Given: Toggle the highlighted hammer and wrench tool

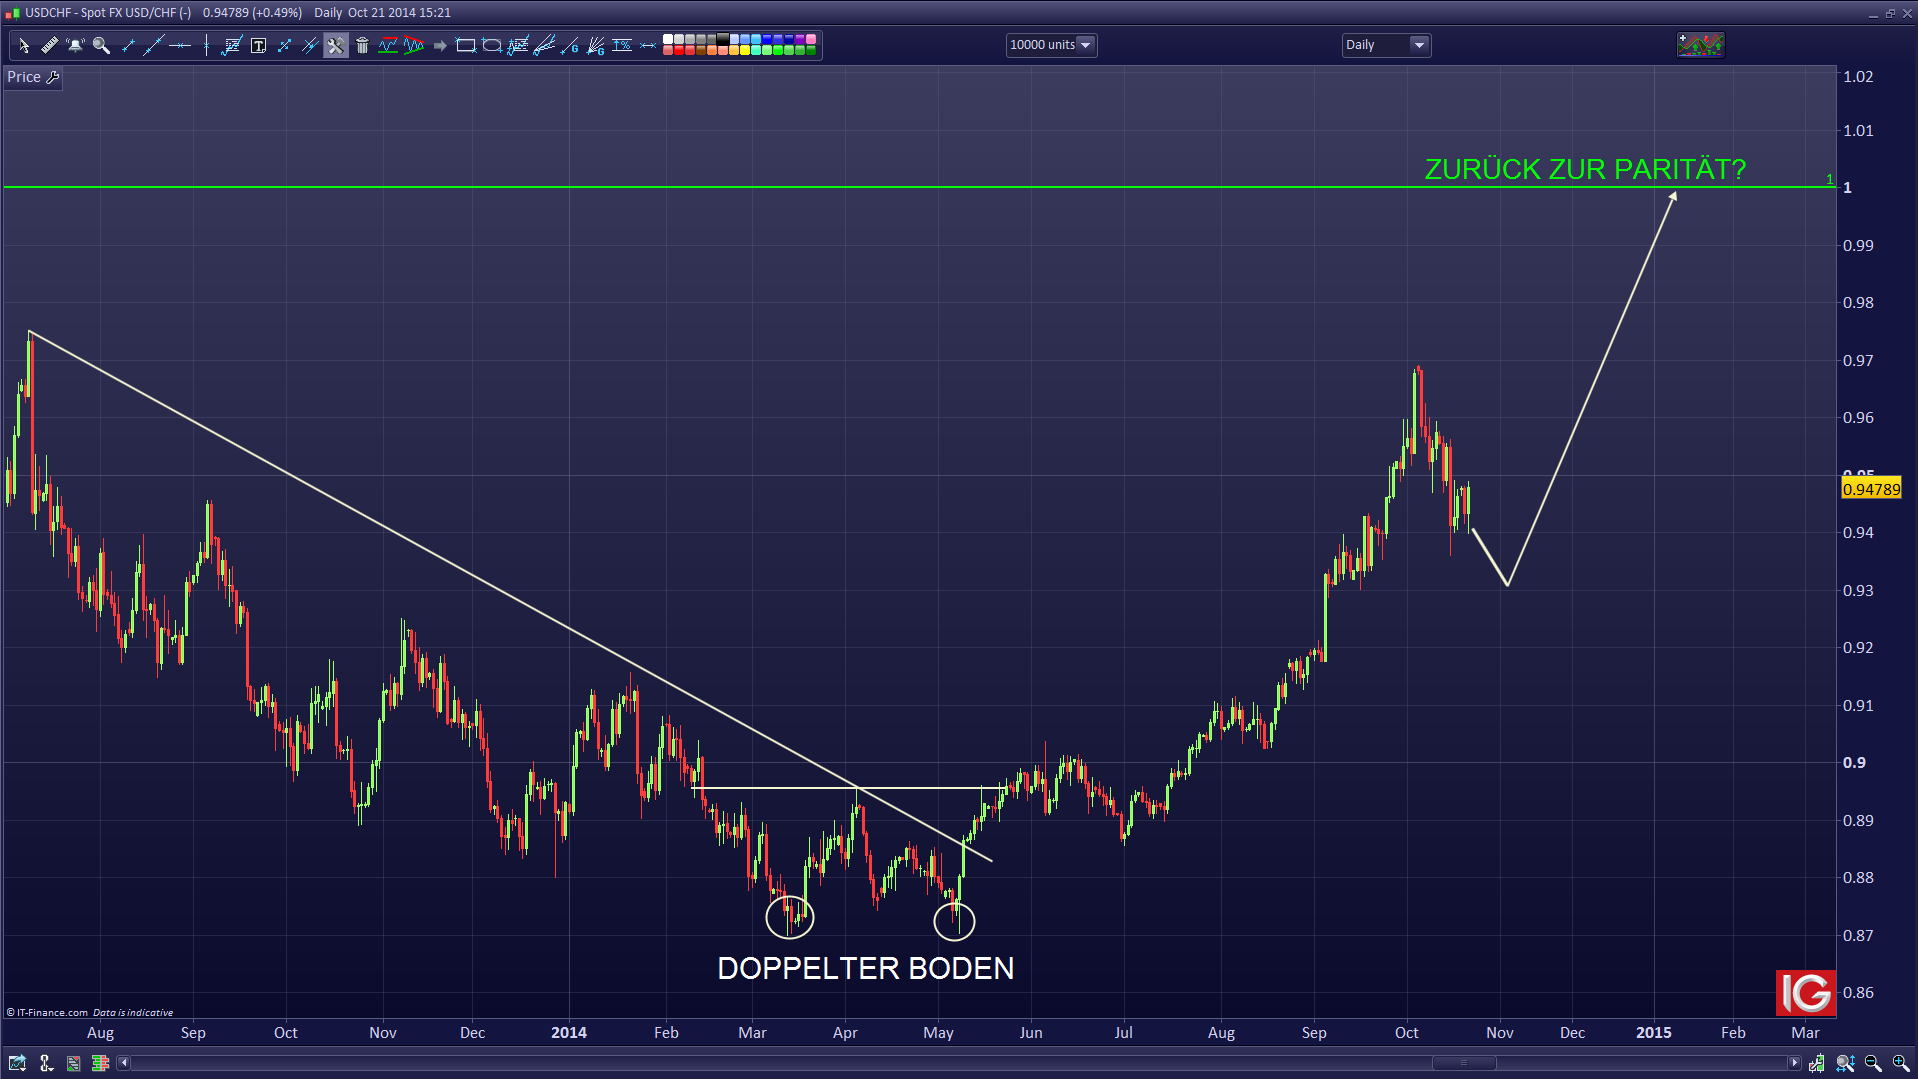Looking at the screenshot, I should (335, 45).
